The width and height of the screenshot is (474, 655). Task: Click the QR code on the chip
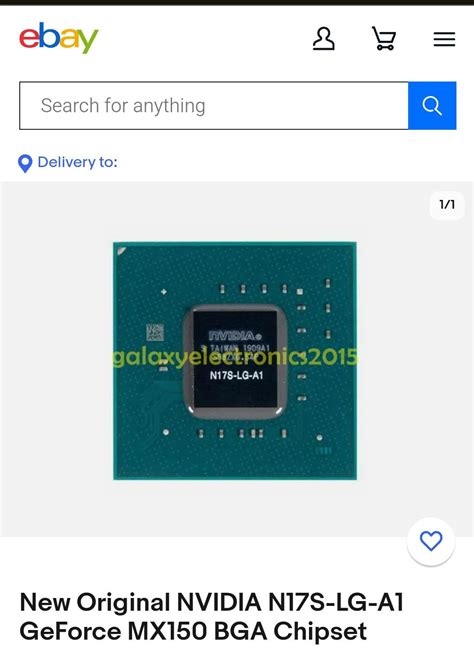(155, 332)
